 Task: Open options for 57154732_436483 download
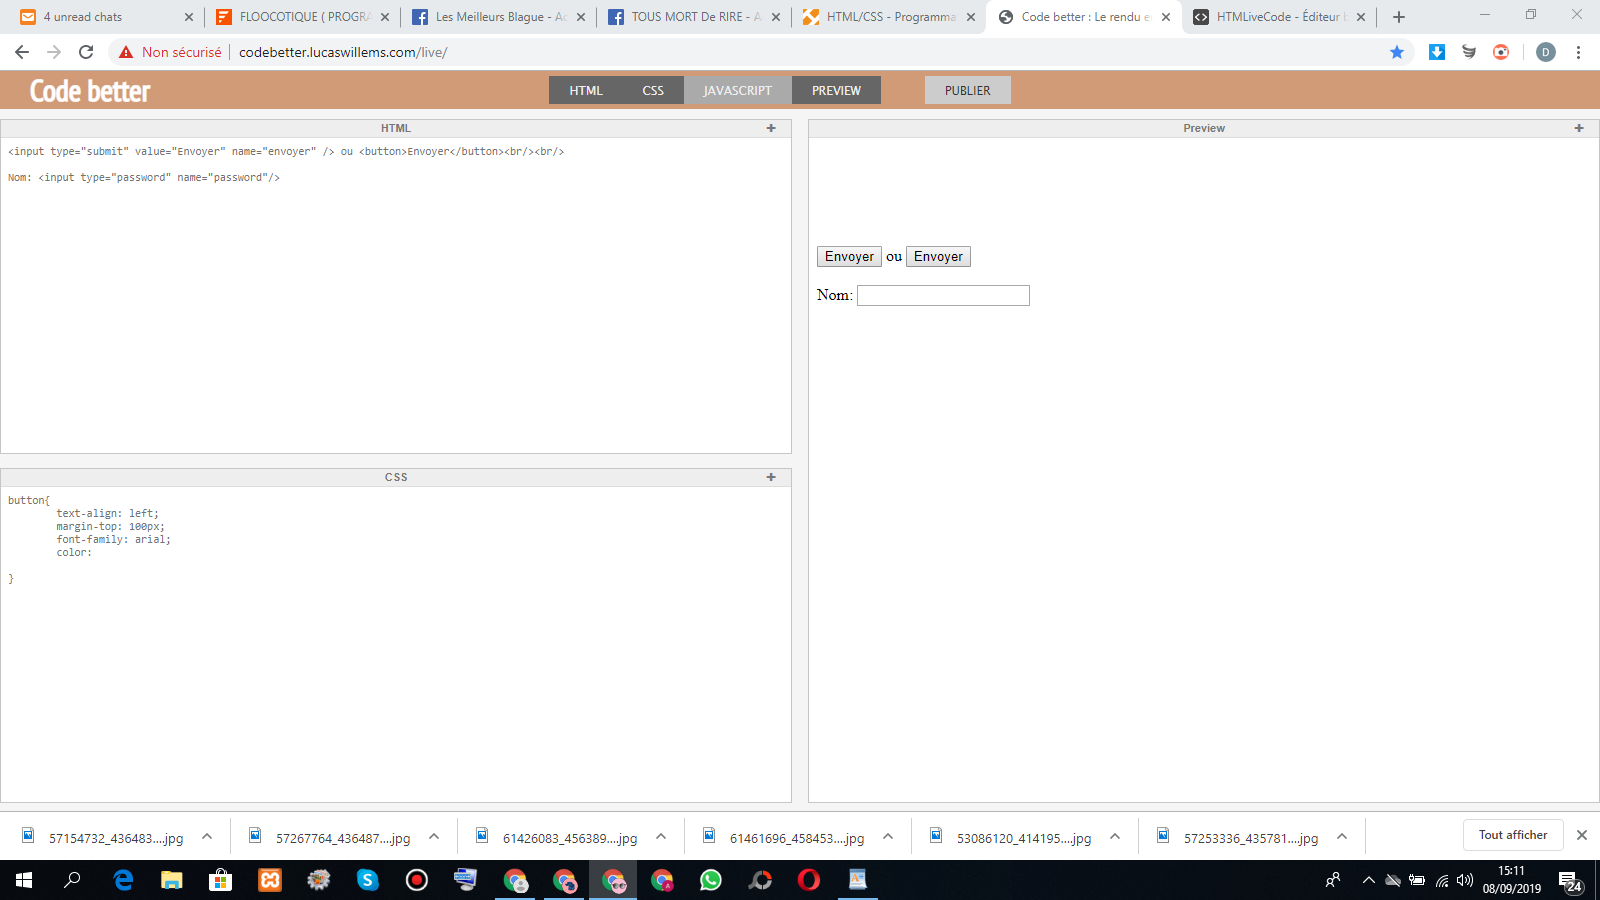(x=207, y=837)
